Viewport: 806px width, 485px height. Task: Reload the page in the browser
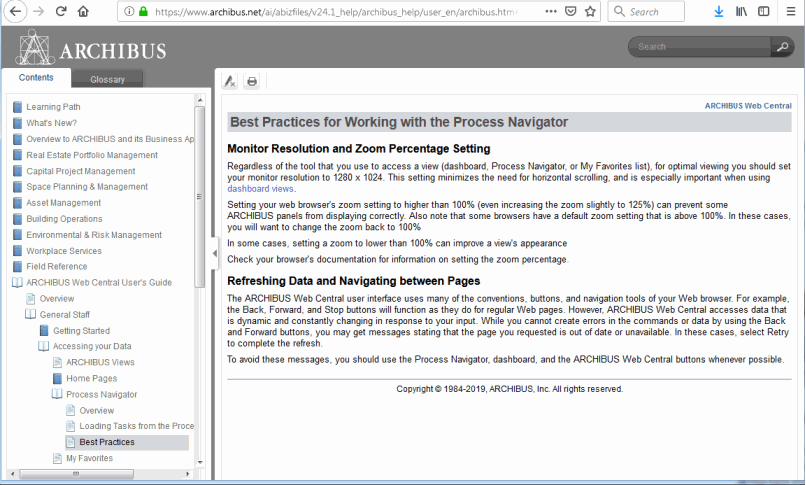[x=60, y=12]
